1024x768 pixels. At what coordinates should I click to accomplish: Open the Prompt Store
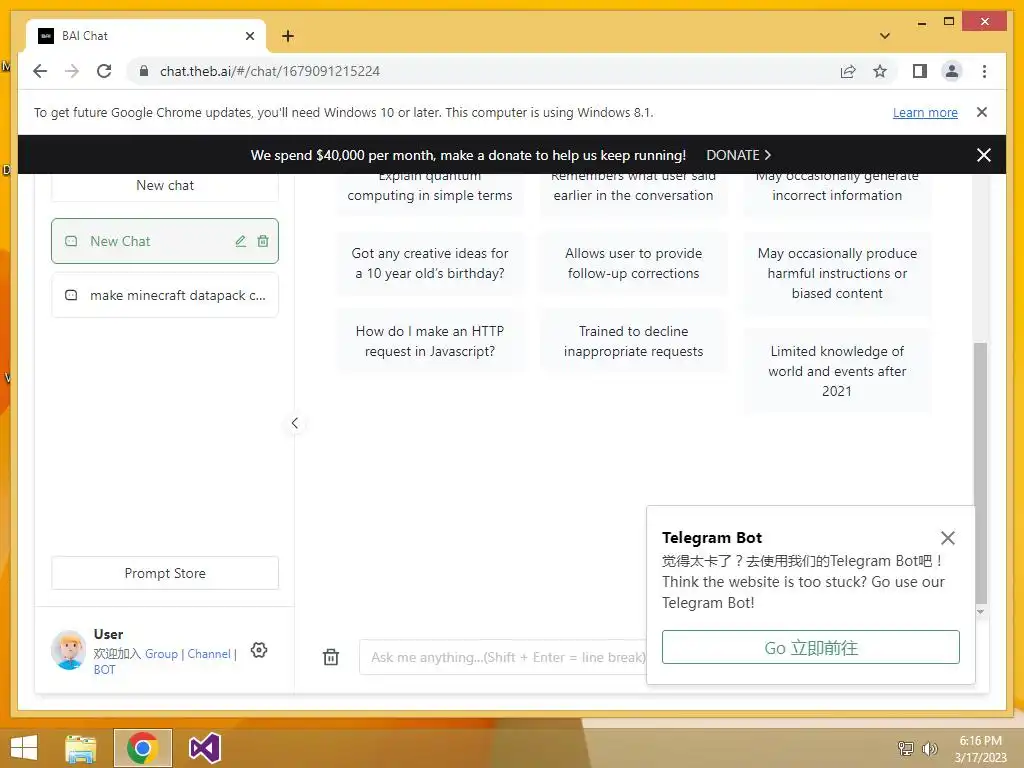click(x=165, y=573)
